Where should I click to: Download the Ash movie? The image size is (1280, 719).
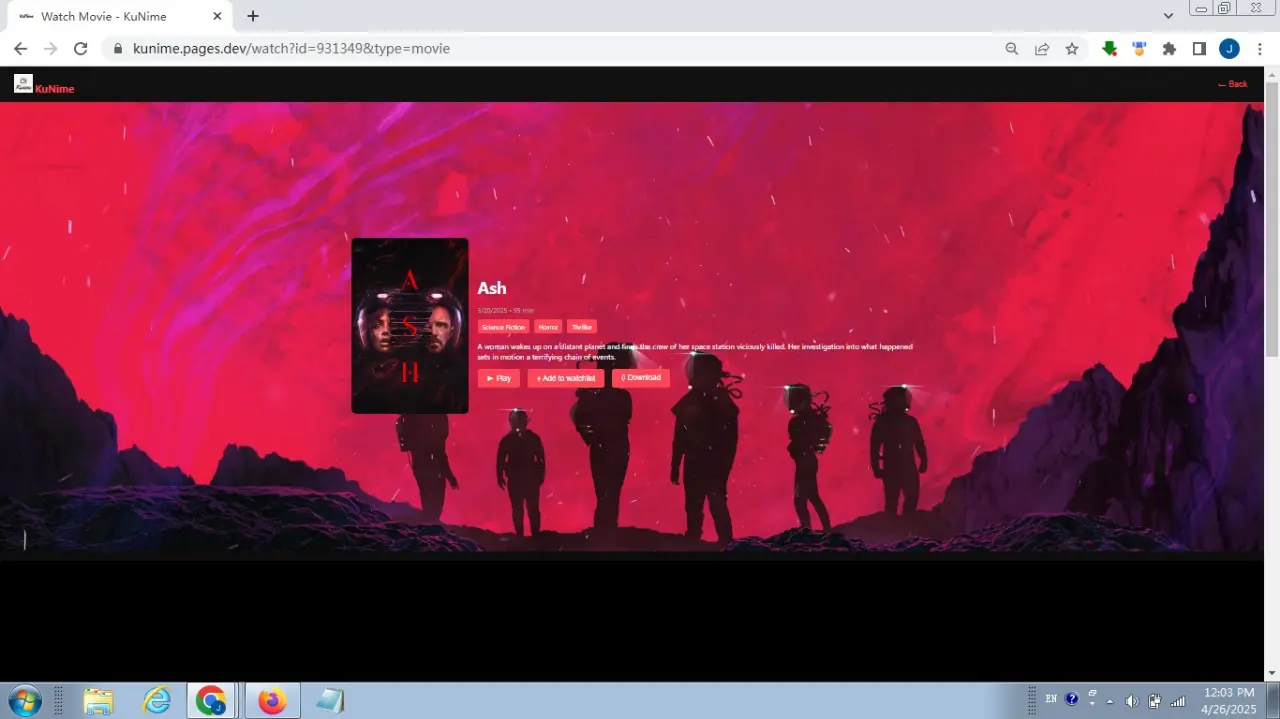[x=641, y=378]
